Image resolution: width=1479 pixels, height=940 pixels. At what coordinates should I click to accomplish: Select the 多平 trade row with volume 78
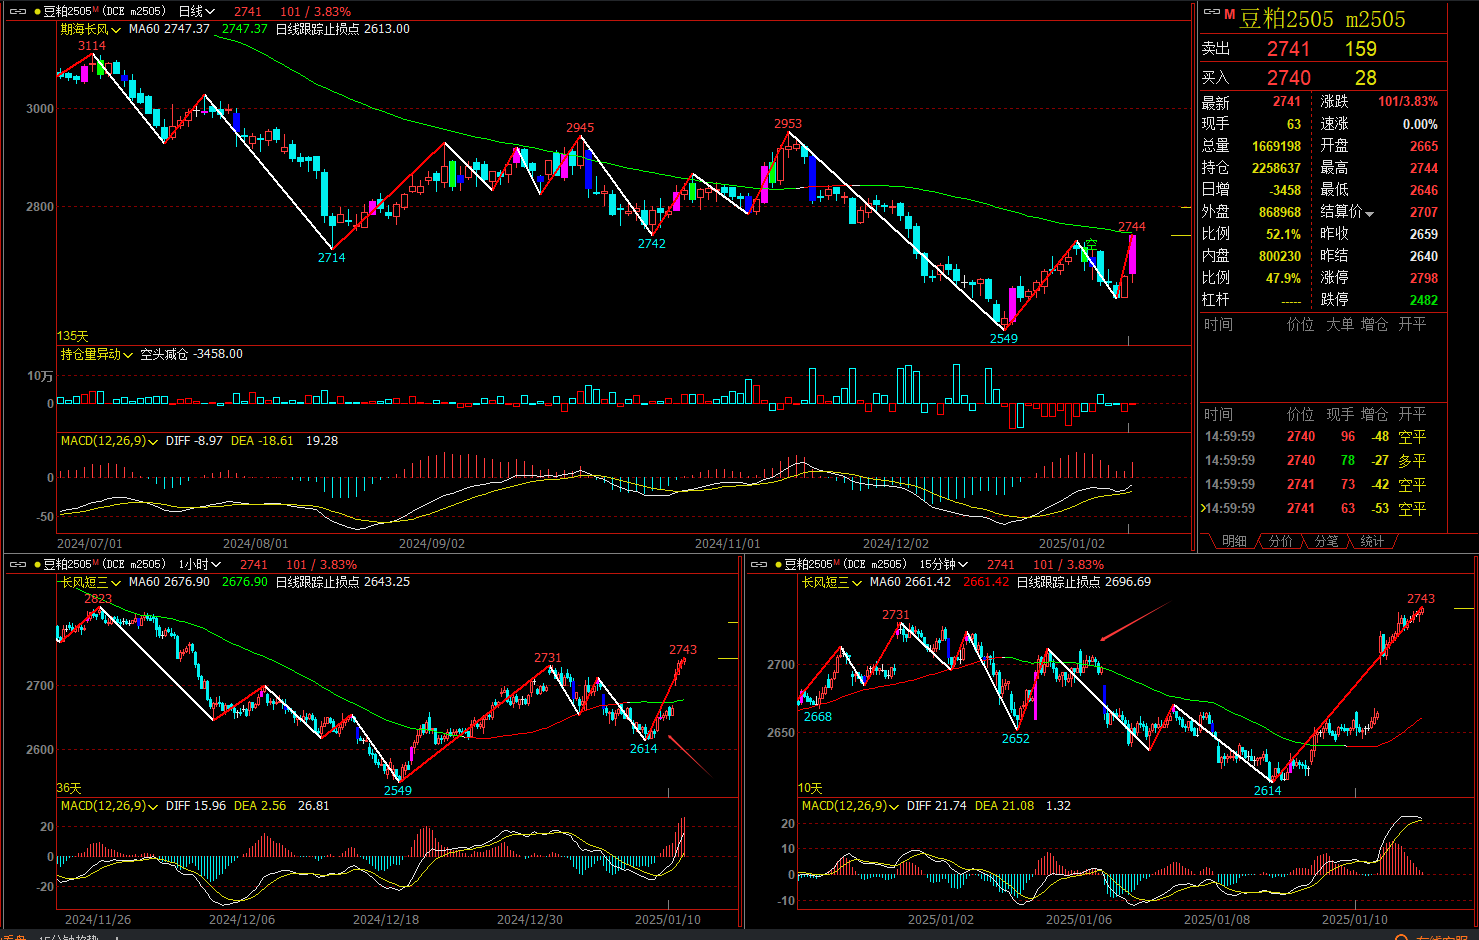point(1322,461)
